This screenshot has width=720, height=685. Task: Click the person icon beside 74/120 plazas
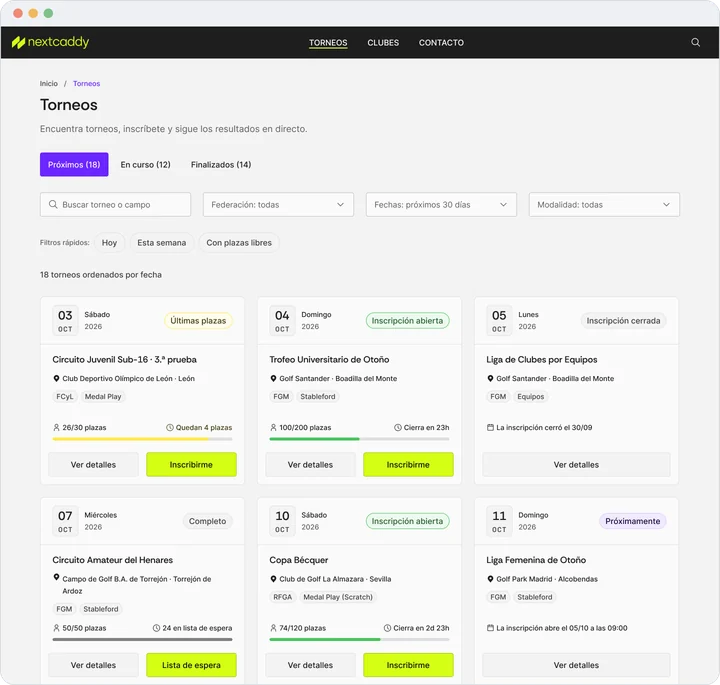pyautogui.click(x=273, y=628)
